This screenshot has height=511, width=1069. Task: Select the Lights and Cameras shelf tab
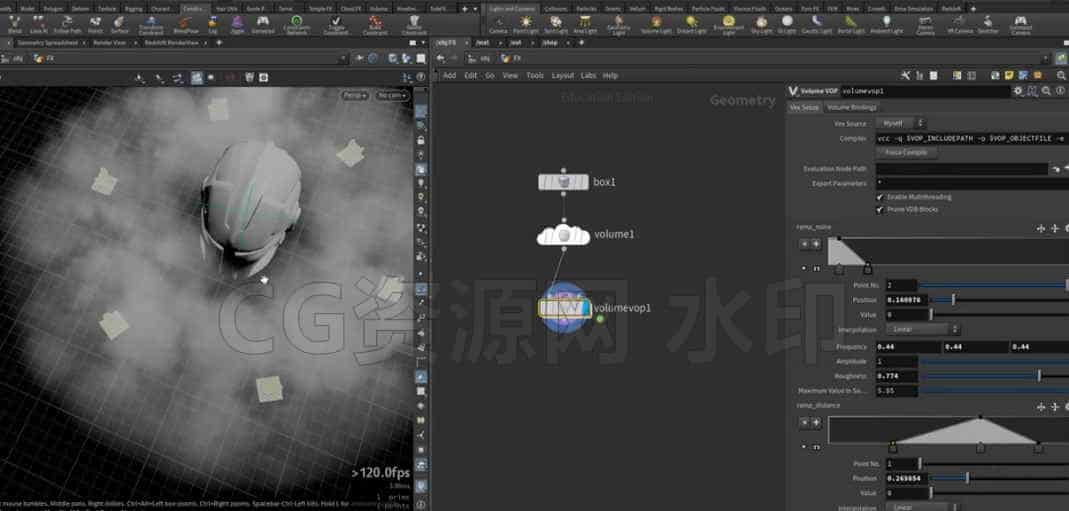click(x=513, y=8)
